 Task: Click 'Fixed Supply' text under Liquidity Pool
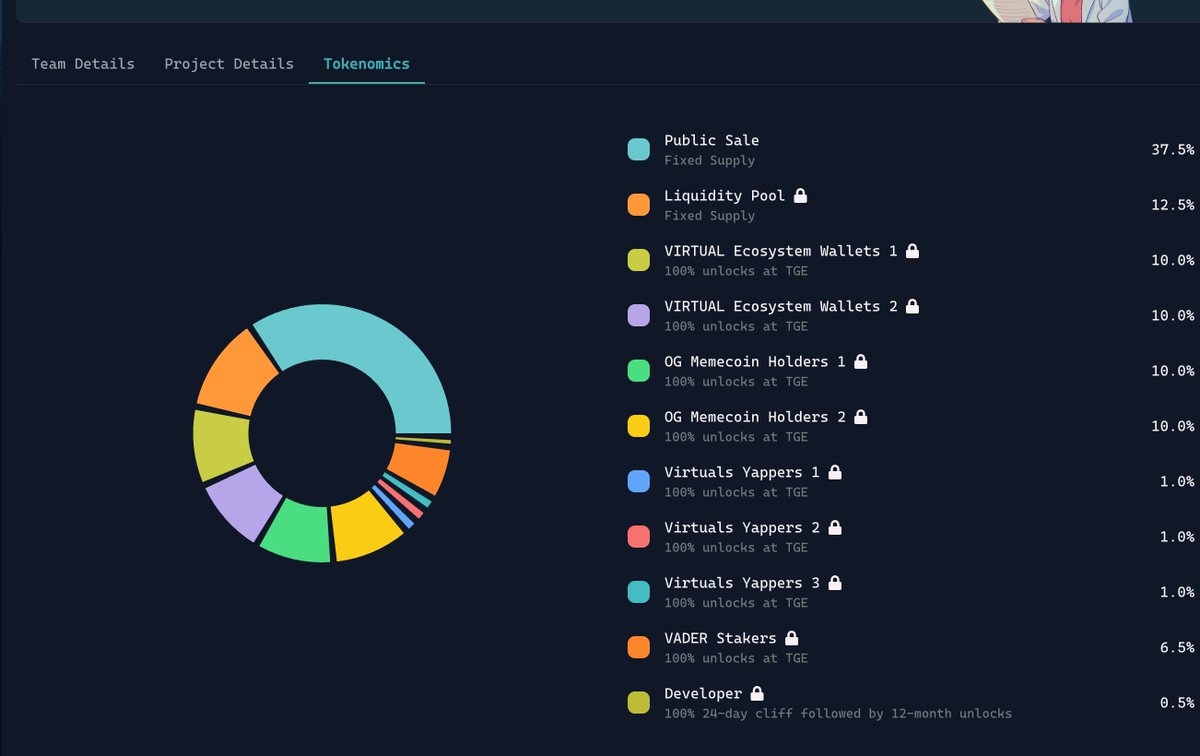(x=709, y=216)
